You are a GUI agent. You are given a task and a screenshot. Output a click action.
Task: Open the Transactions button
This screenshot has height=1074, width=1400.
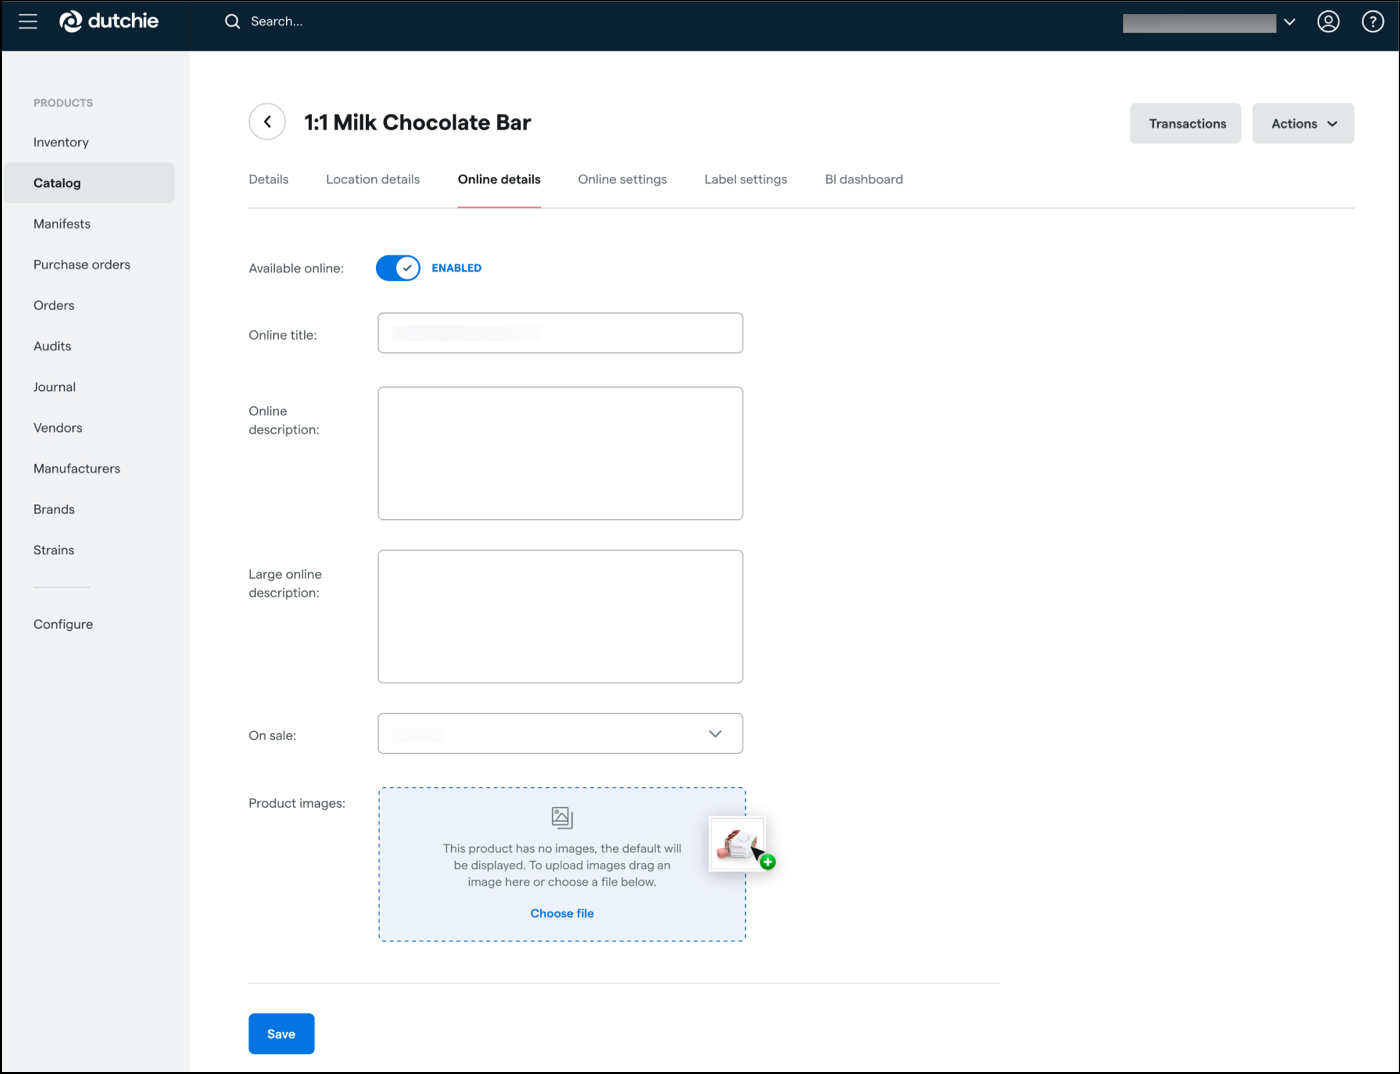[x=1186, y=123]
